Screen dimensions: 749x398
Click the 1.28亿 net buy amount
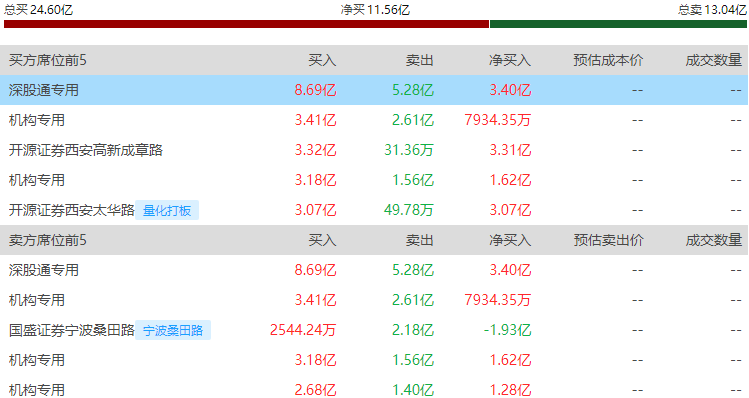(510, 390)
